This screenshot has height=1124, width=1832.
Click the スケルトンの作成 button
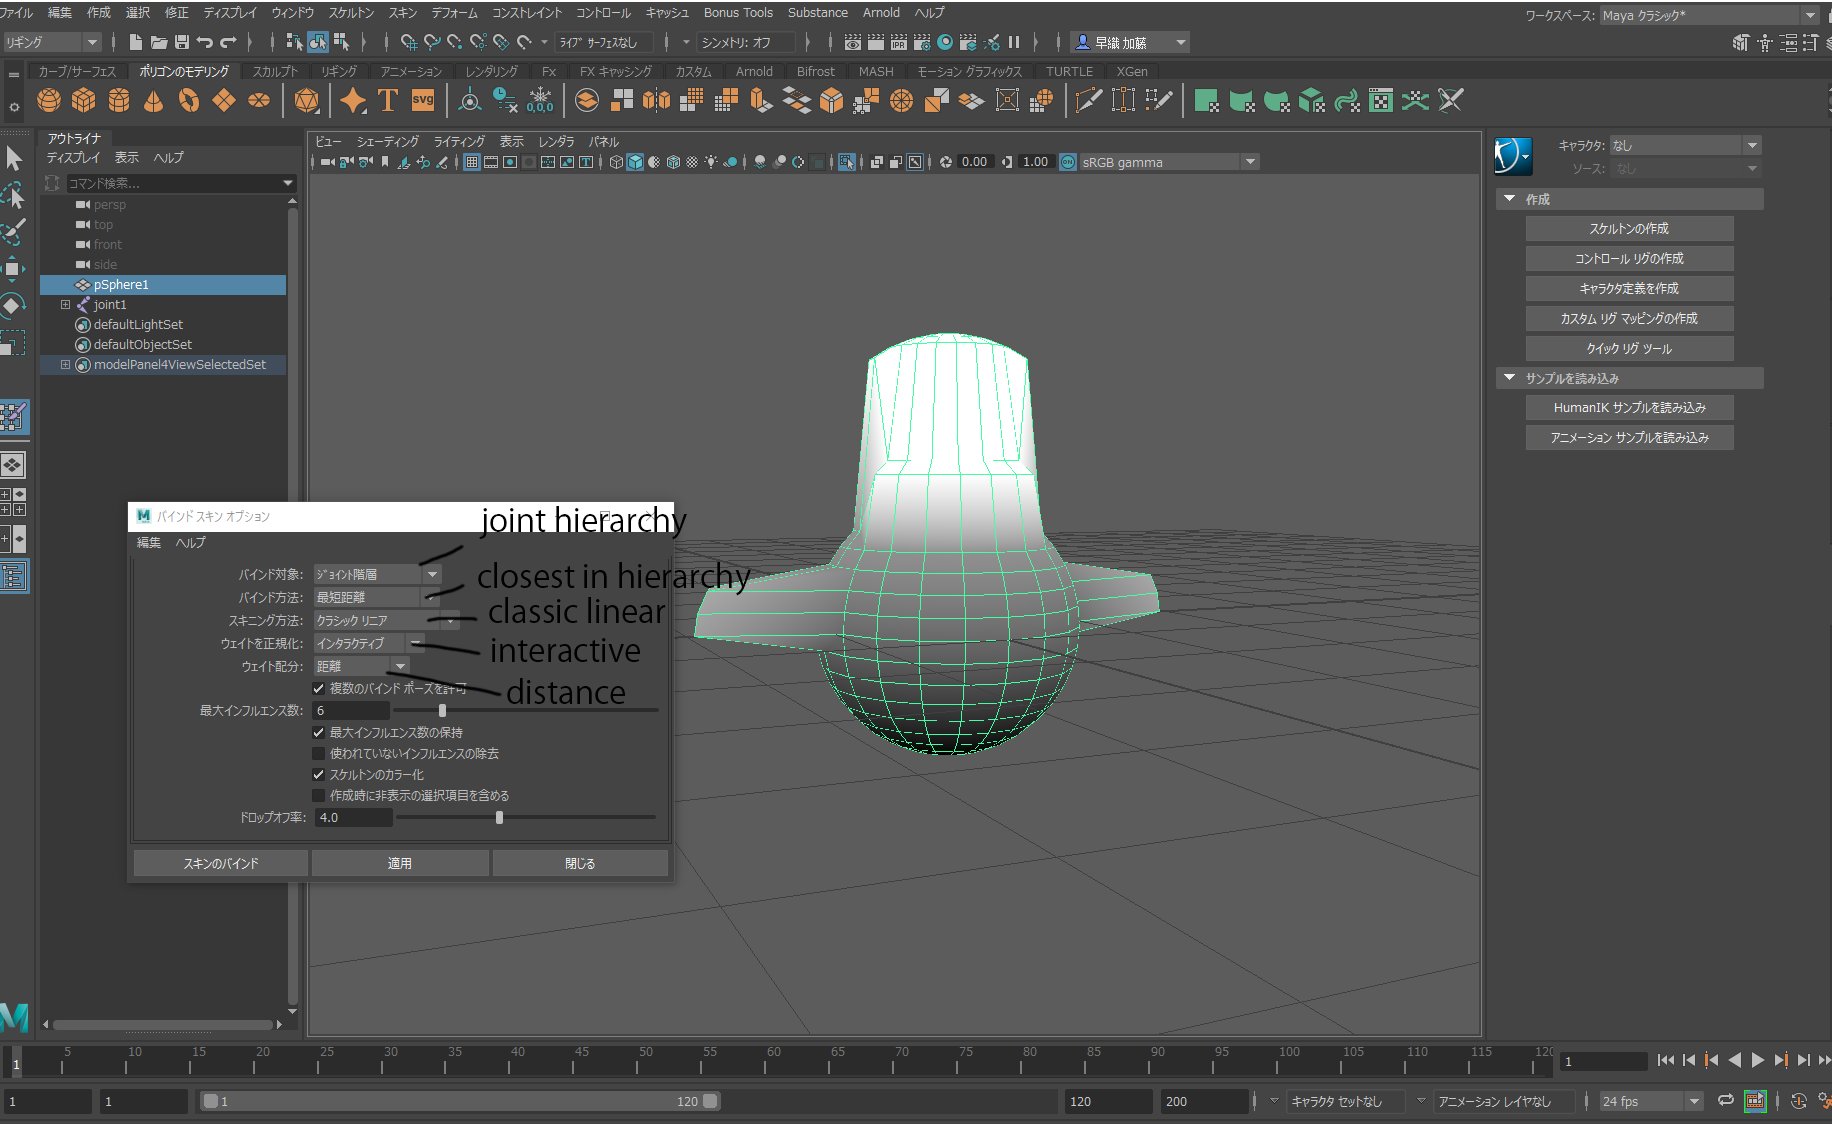pyautogui.click(x=1629, y=229)
